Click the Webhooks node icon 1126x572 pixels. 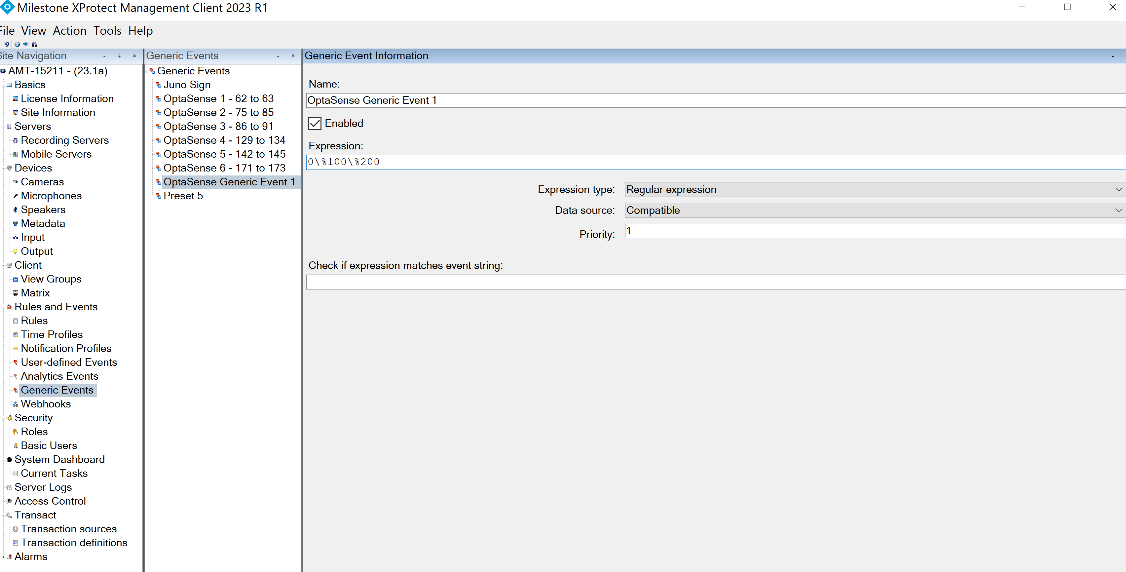pos(15,404)
